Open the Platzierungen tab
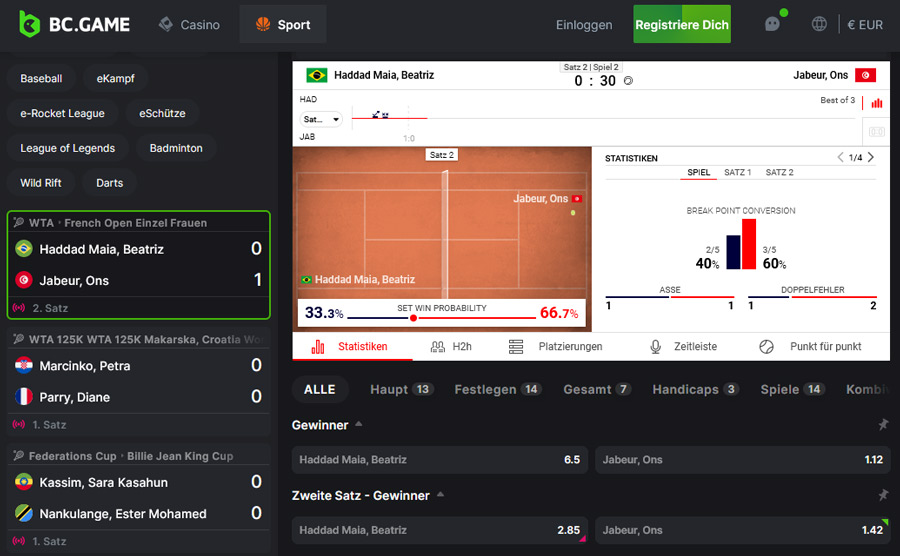Viewport: 900px width, 556px height. (556, 347)
